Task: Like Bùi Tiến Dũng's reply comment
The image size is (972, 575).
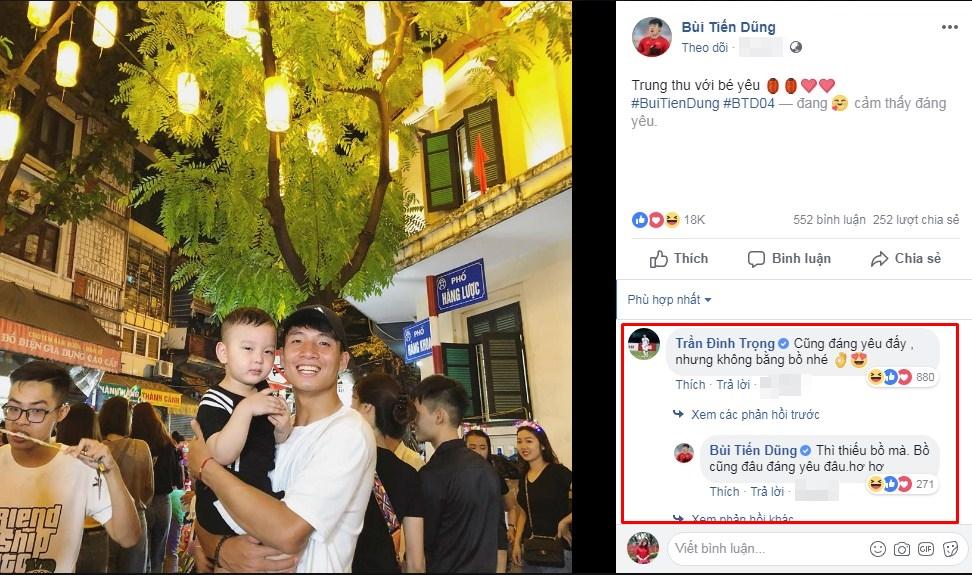Action: tap(724, 491)
